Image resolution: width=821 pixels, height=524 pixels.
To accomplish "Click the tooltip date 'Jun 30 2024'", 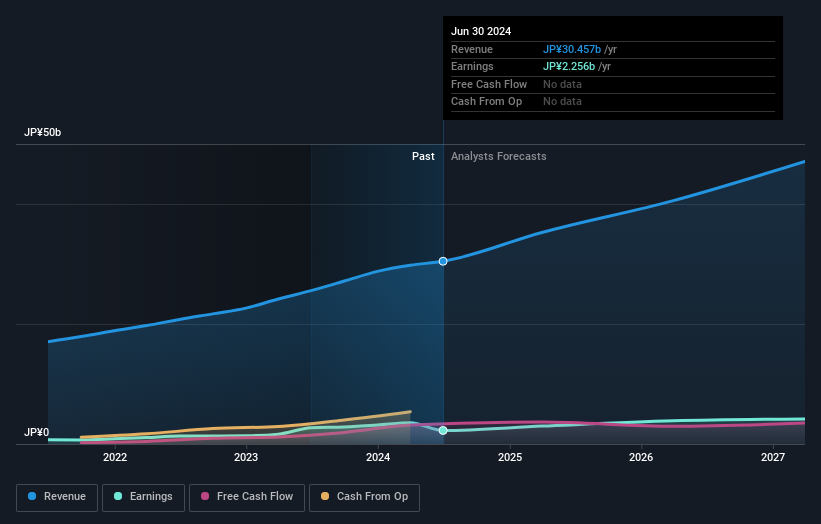I will coord(481,31).
